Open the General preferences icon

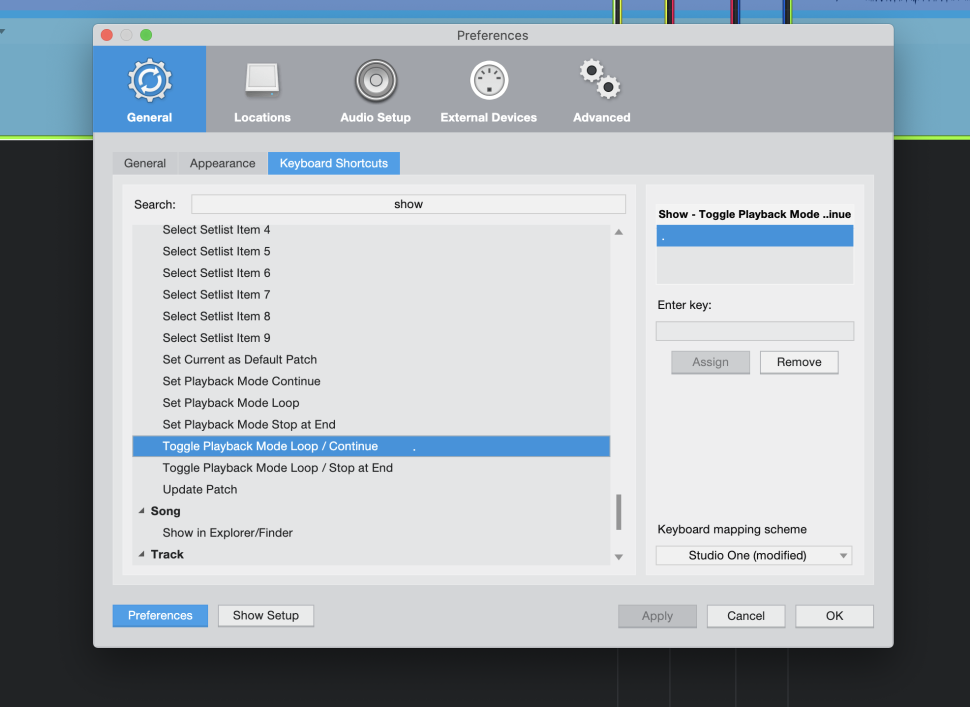[150, 81]
